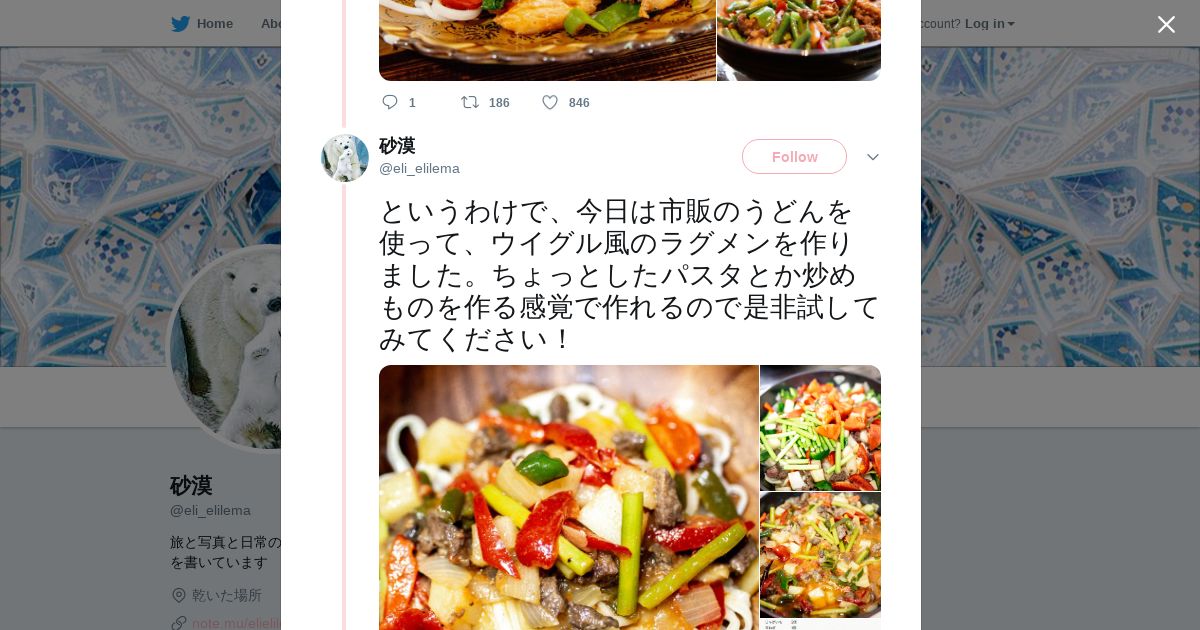This screenshot has width=1200, height=630.
Task: Open the stir-fry vegetables pan photo
Action: pos(821,428)
